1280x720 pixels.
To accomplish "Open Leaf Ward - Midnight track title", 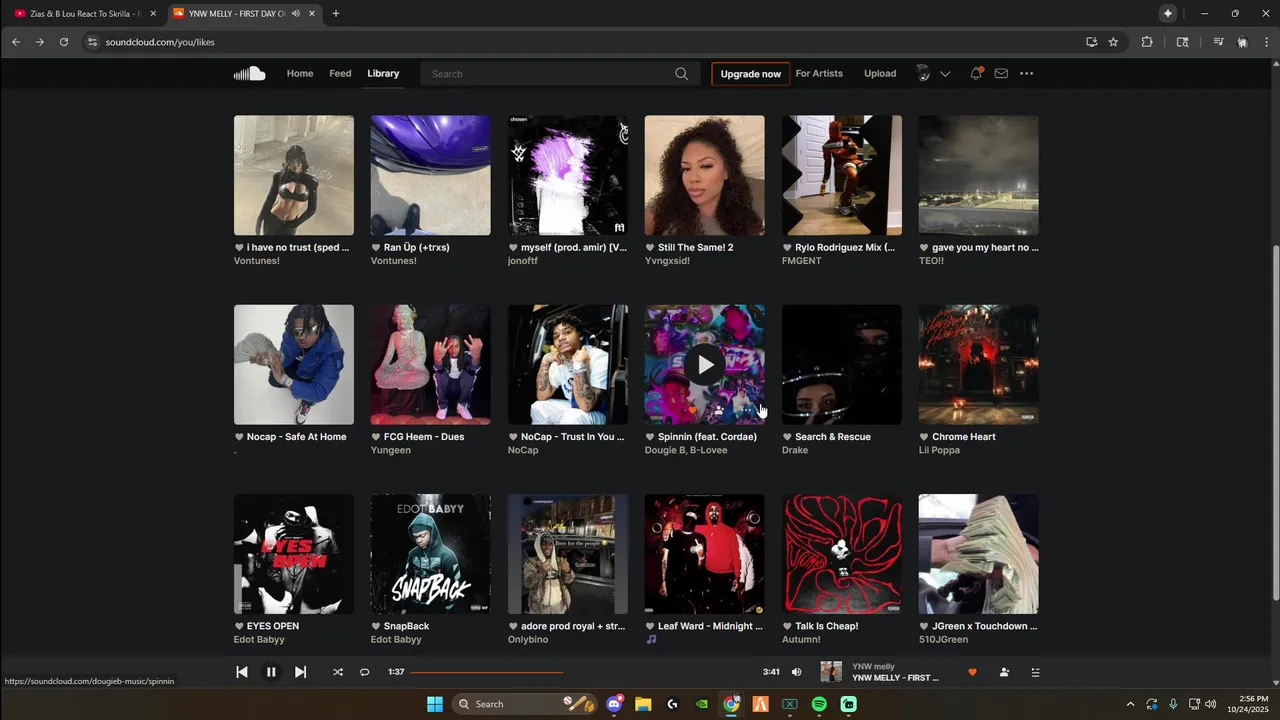I will (x=710, y=626).
